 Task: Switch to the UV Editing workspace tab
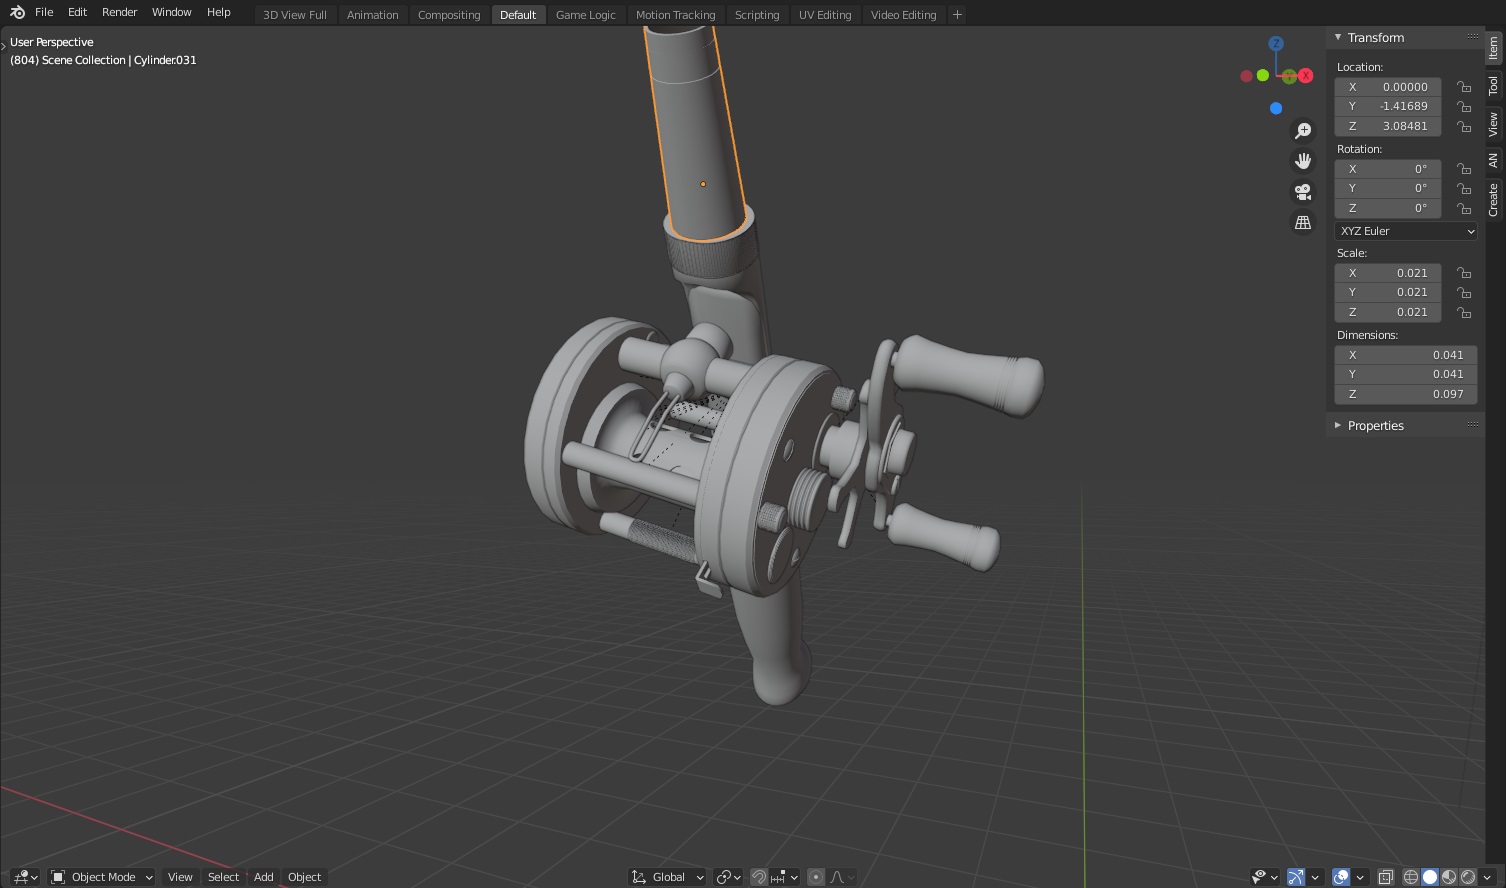pyautogui.click(x=824, y=15)
